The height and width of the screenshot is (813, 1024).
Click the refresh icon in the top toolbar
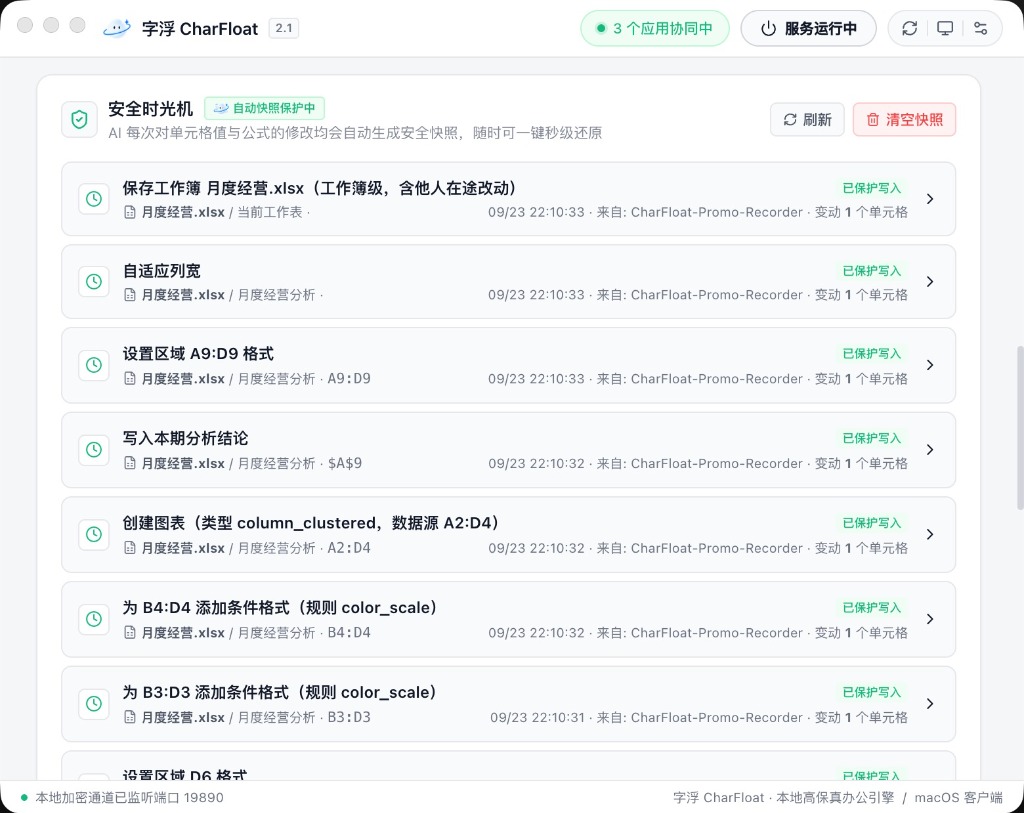pyautogui.click(x=910, y=28)
